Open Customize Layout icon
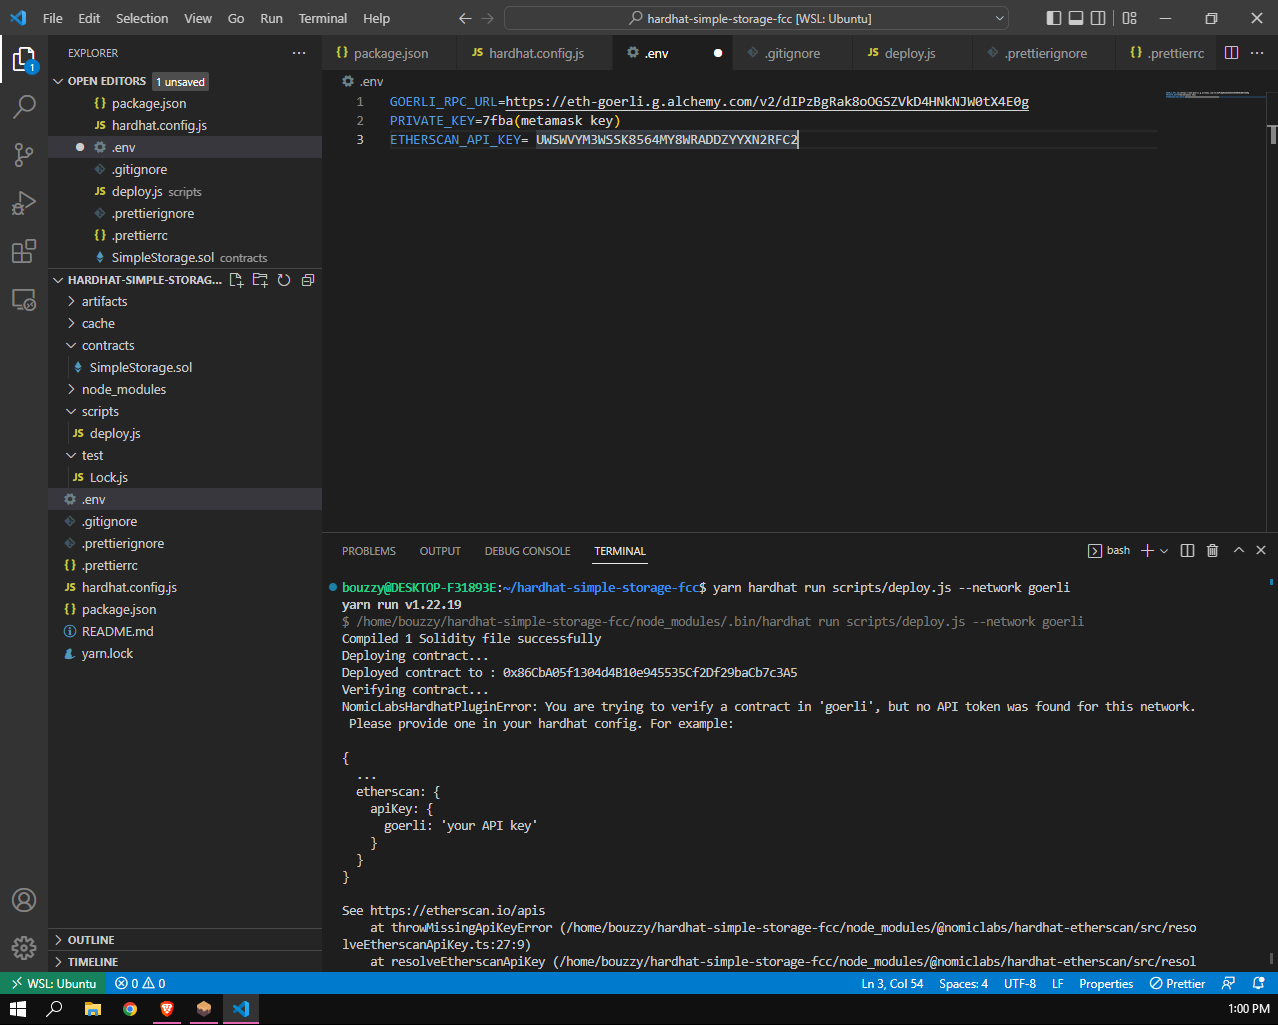Viewport: 1278px width, 1025px height. tap(1130, 18)
